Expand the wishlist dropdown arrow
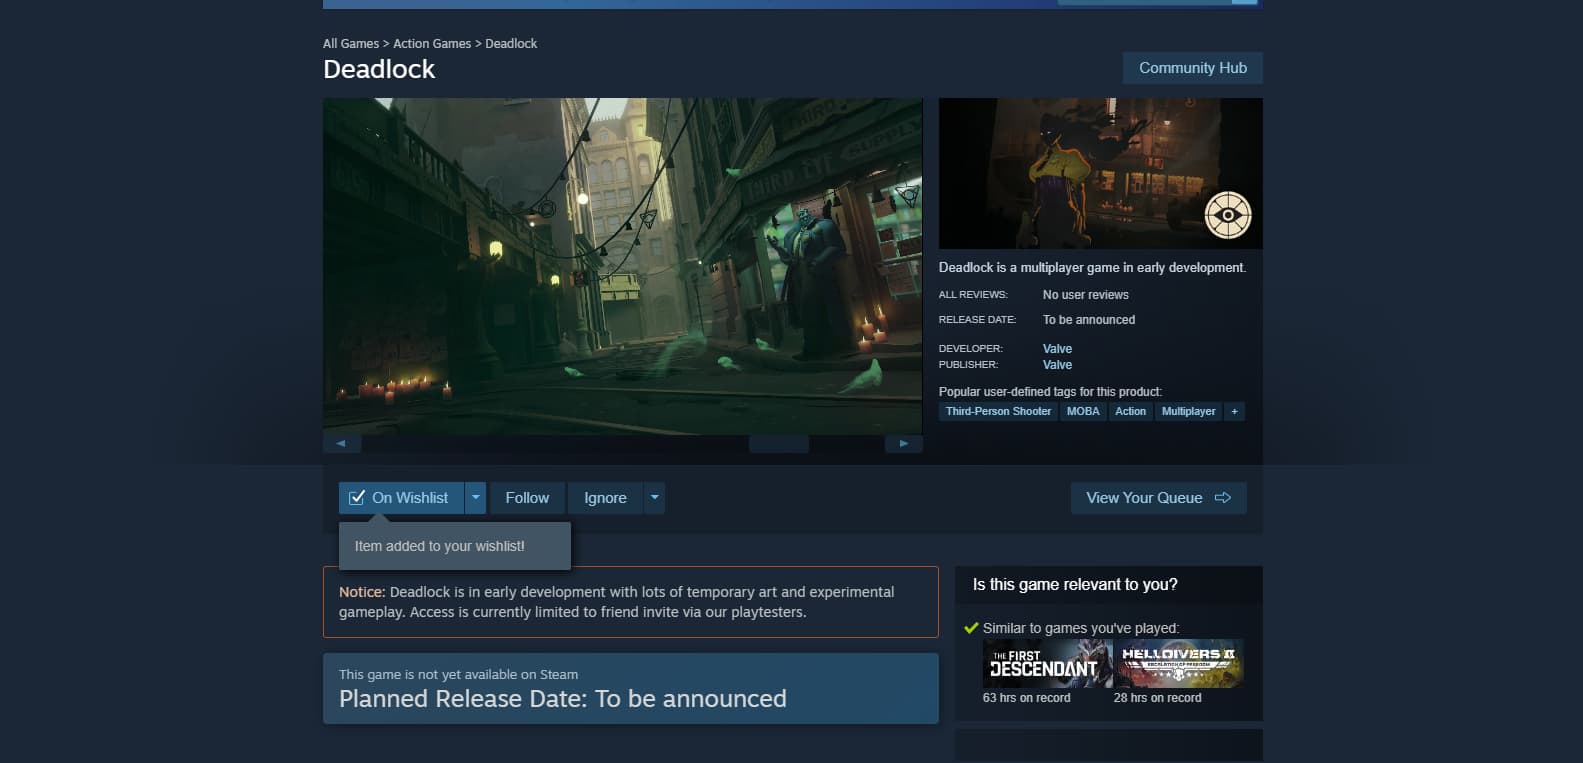 [476, 498]
